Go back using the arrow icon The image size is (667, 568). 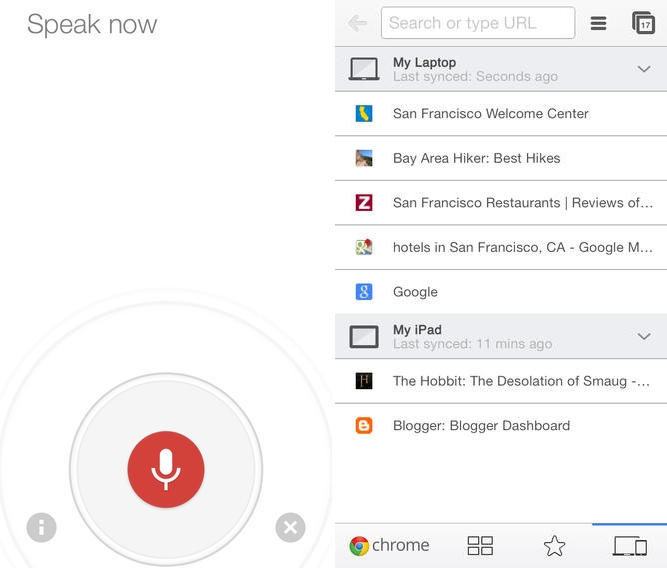click(x=357, y=23)
